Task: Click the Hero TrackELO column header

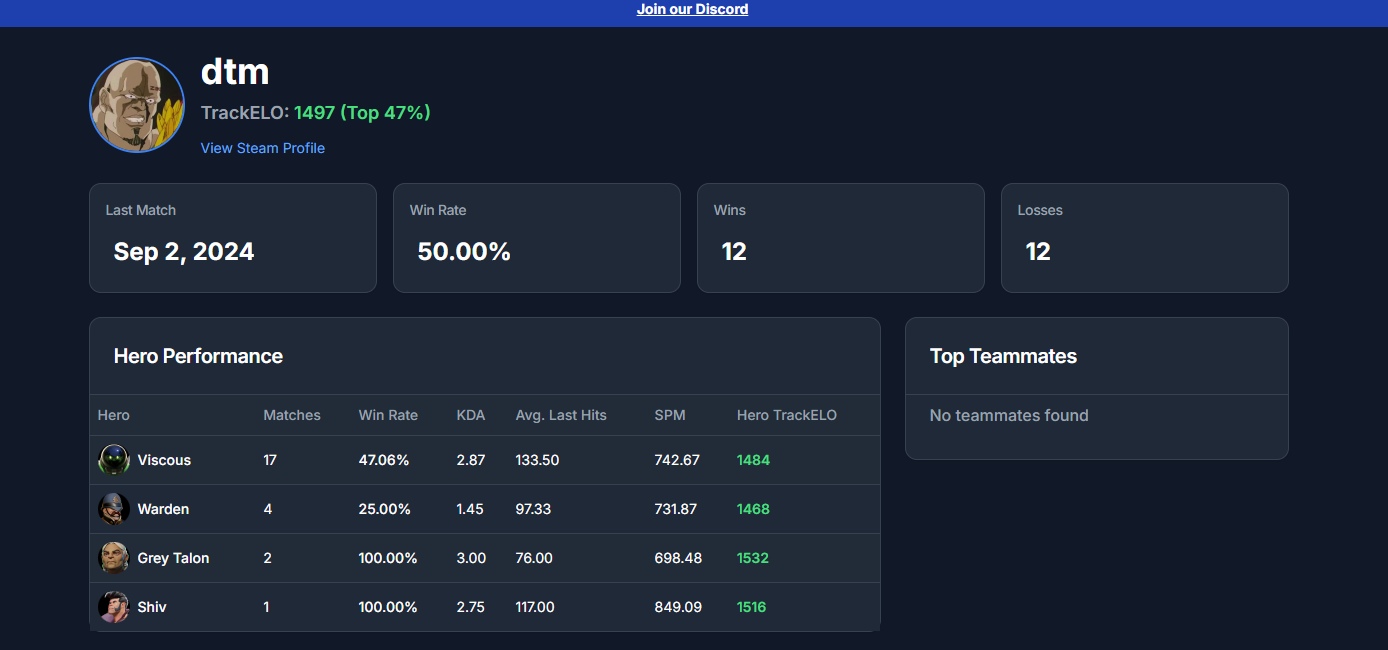Action: 786,415
